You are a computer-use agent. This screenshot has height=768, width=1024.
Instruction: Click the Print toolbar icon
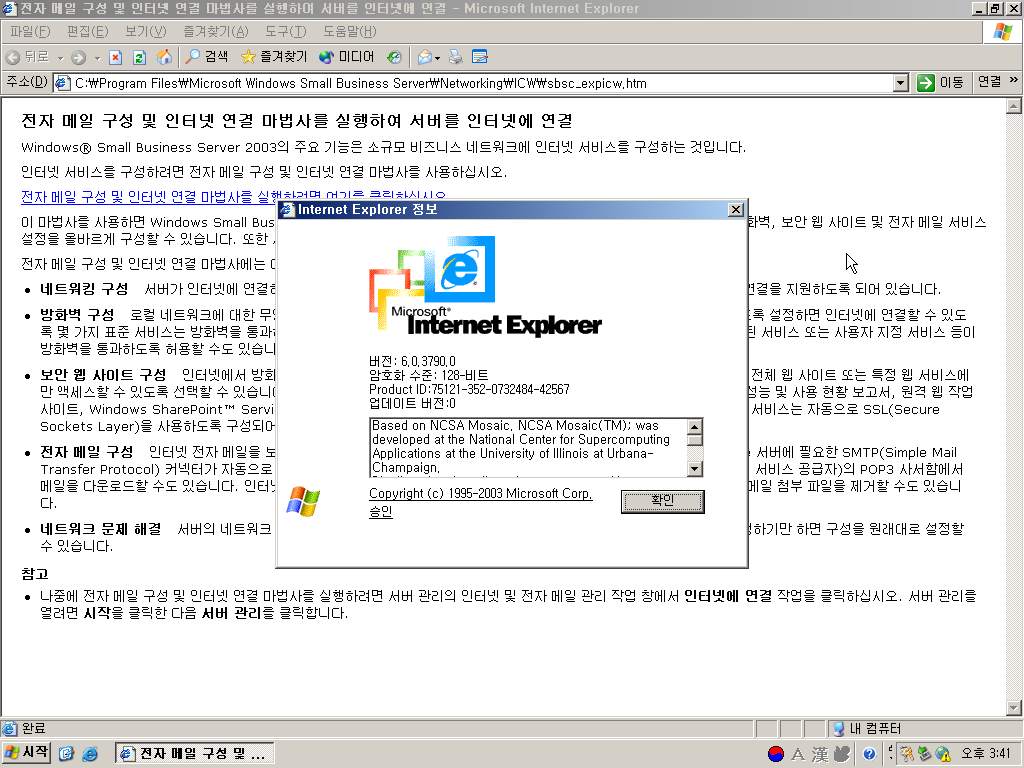[456, 57]
